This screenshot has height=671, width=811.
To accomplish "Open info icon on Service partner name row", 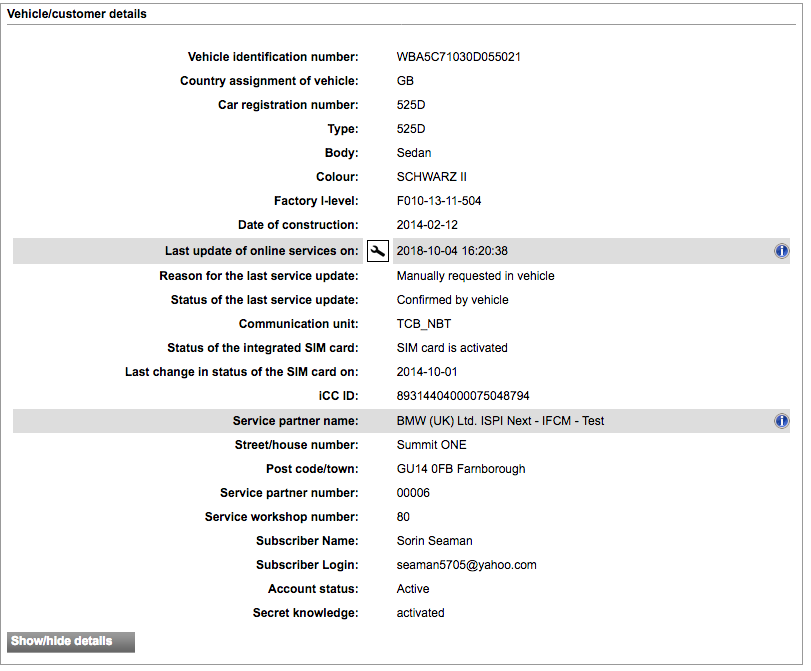I will pyautogui.click(x=781, y=421).
